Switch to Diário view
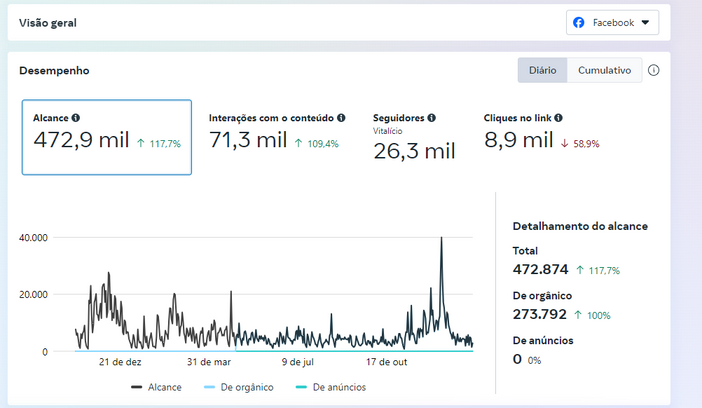 [x=543, y=70]
